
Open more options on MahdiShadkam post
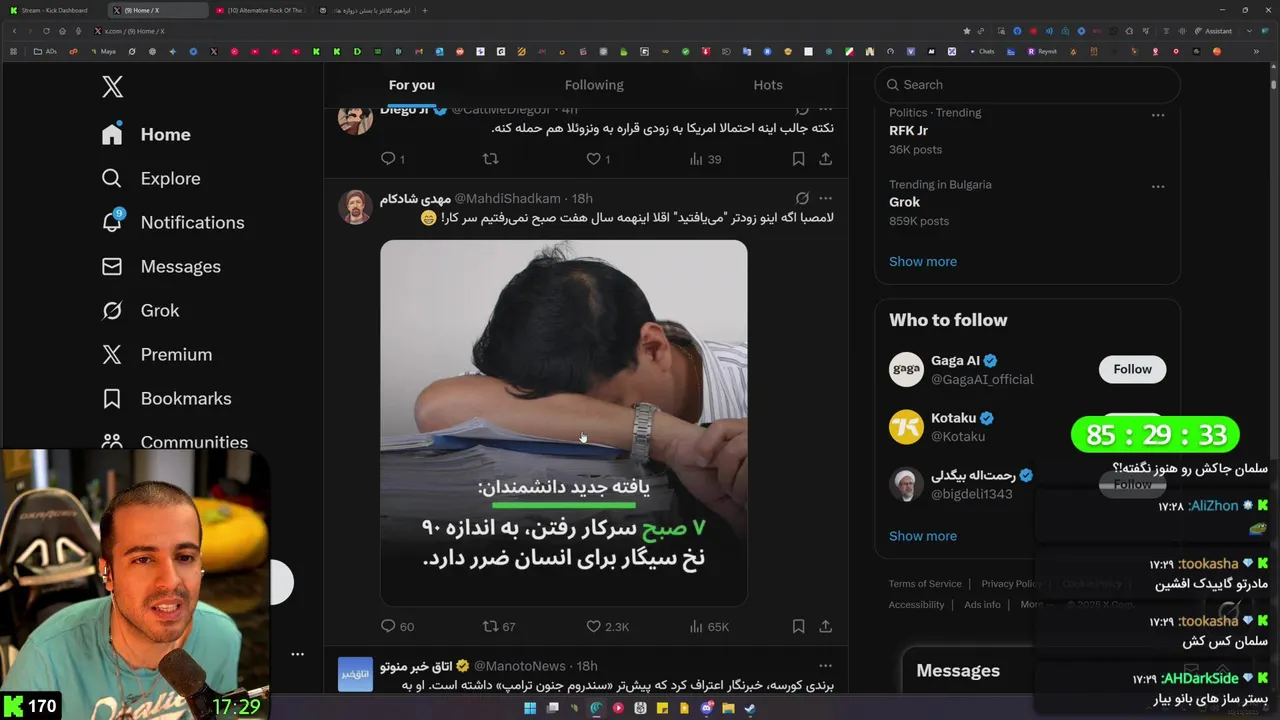pos(825,198)
